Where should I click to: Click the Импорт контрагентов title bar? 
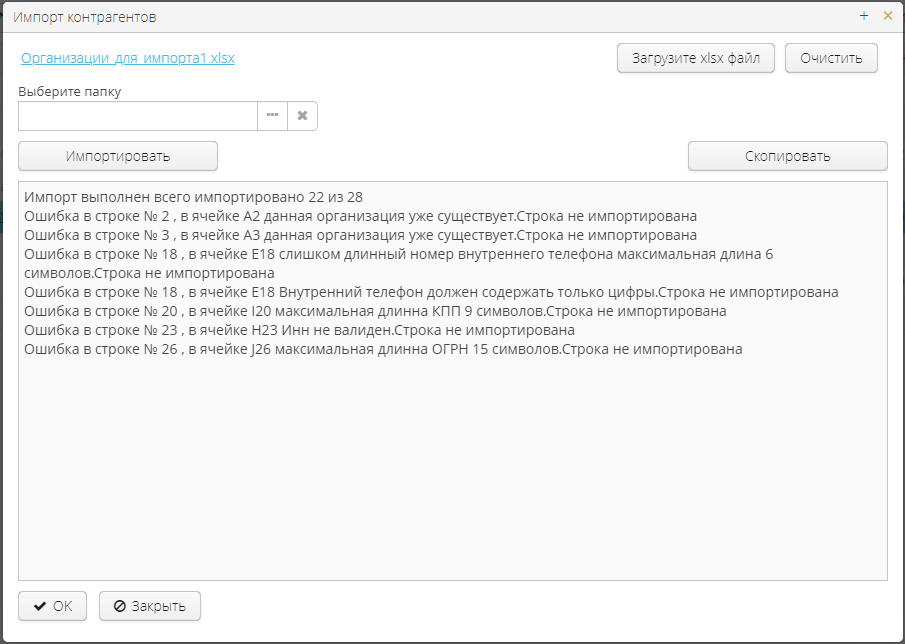click(85, 15)
